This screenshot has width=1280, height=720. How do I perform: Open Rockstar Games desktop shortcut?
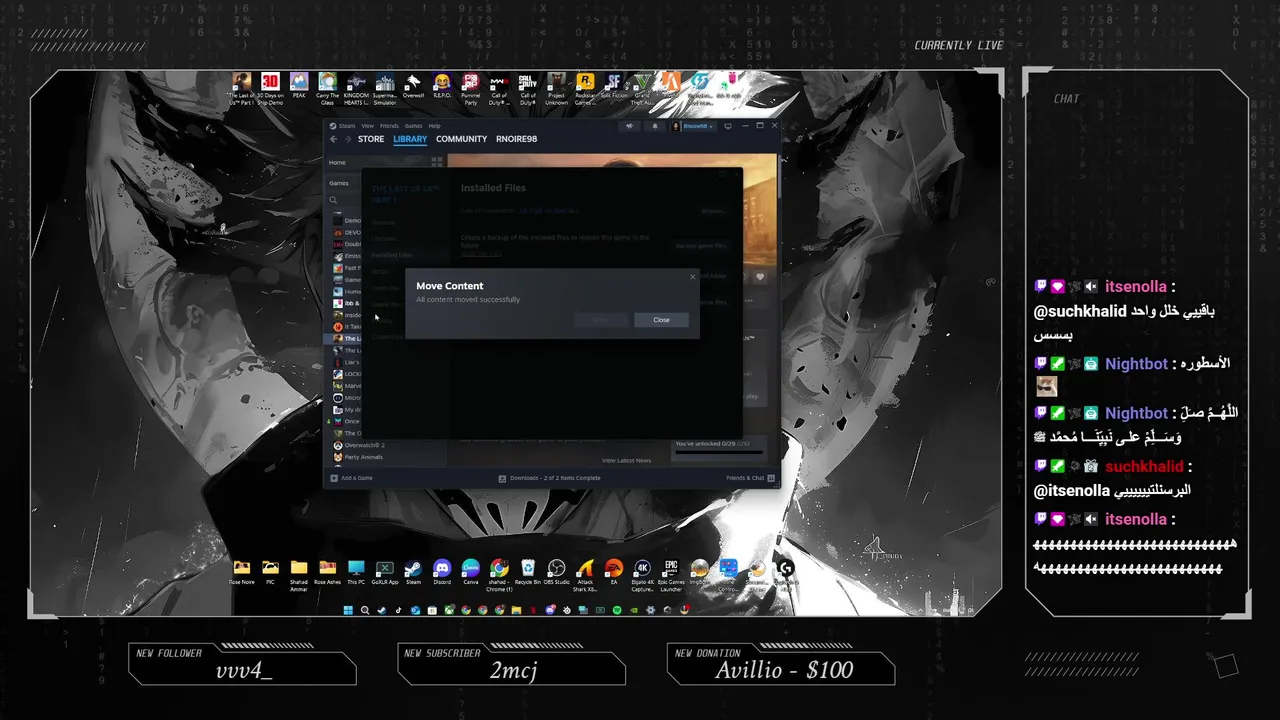pos(586,88)
